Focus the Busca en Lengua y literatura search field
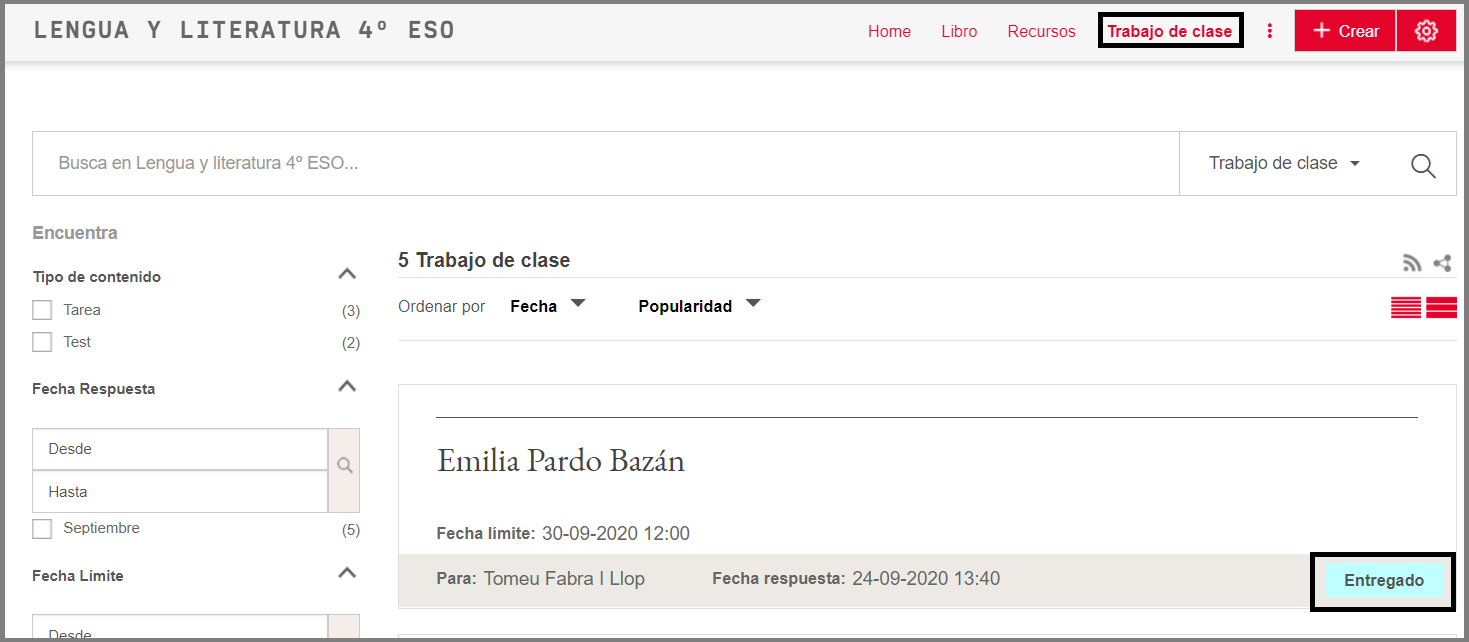The image size is (1469, 642). click(x=606, y=163)
